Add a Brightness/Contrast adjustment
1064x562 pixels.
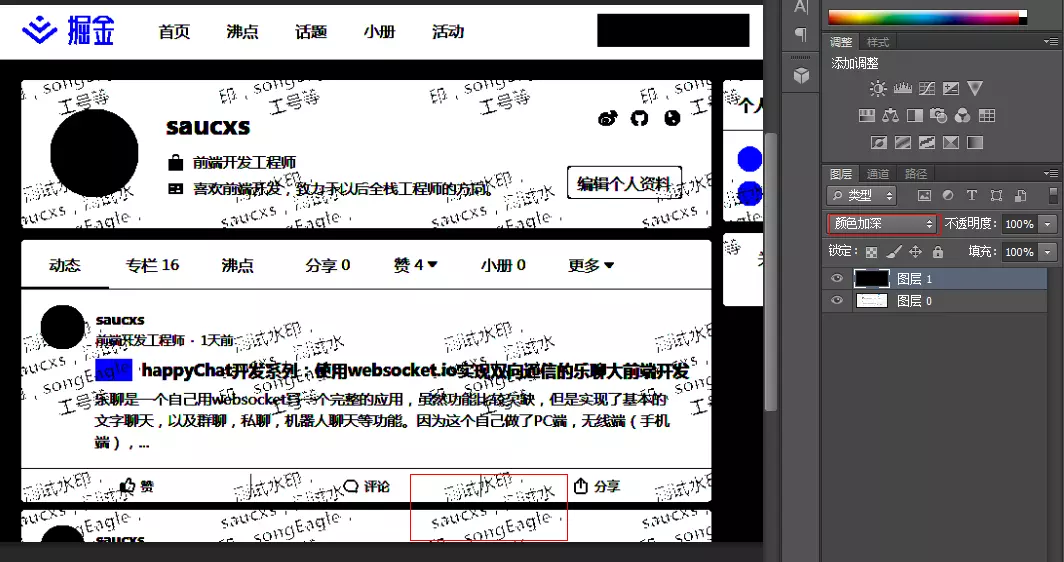pyautogui.click(x=878, y=88)
